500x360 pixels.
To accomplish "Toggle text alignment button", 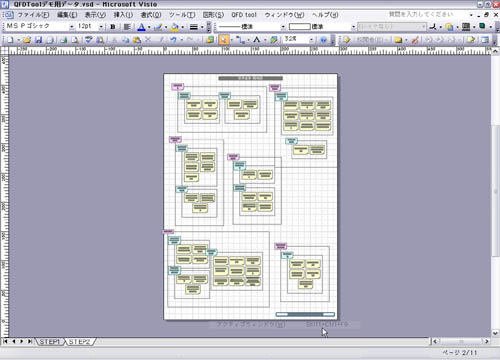I will click(x=127, y=27).
